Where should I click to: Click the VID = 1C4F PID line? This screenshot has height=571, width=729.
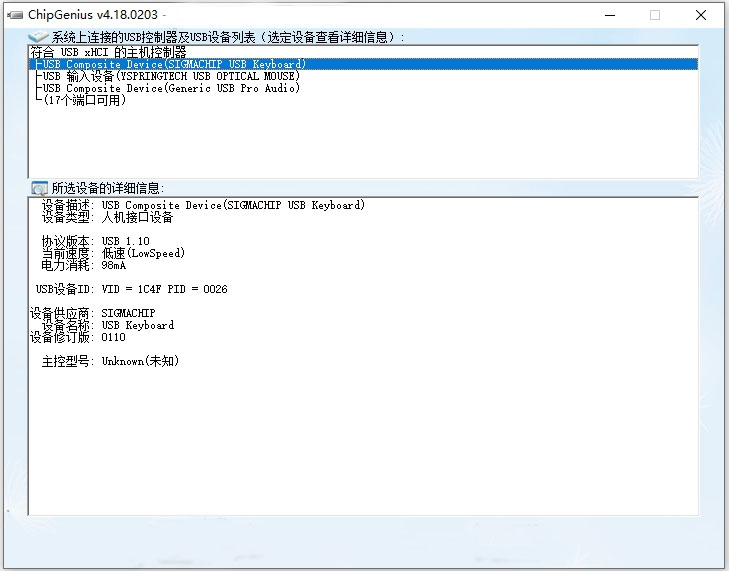(x=131, y=289)
